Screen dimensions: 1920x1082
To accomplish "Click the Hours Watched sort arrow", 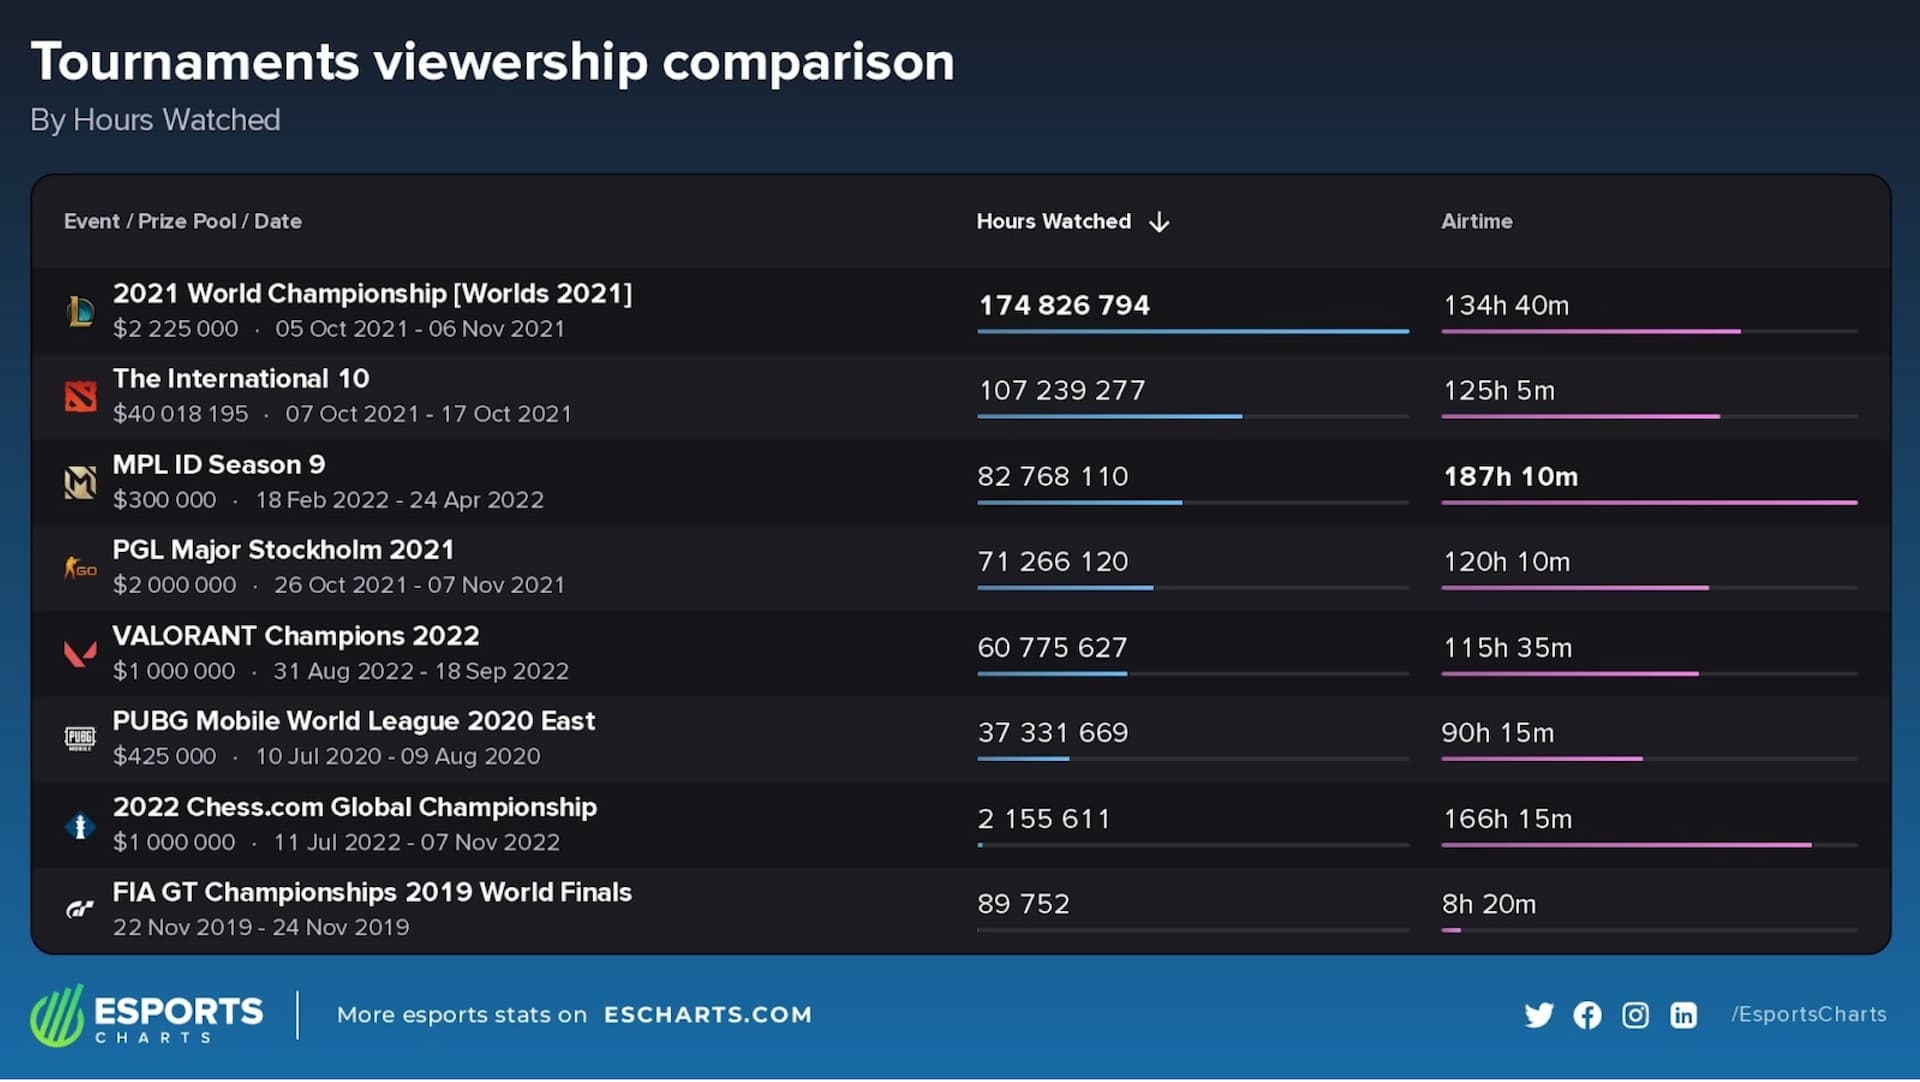I will pyautogui.click(x=1159, y=222).
